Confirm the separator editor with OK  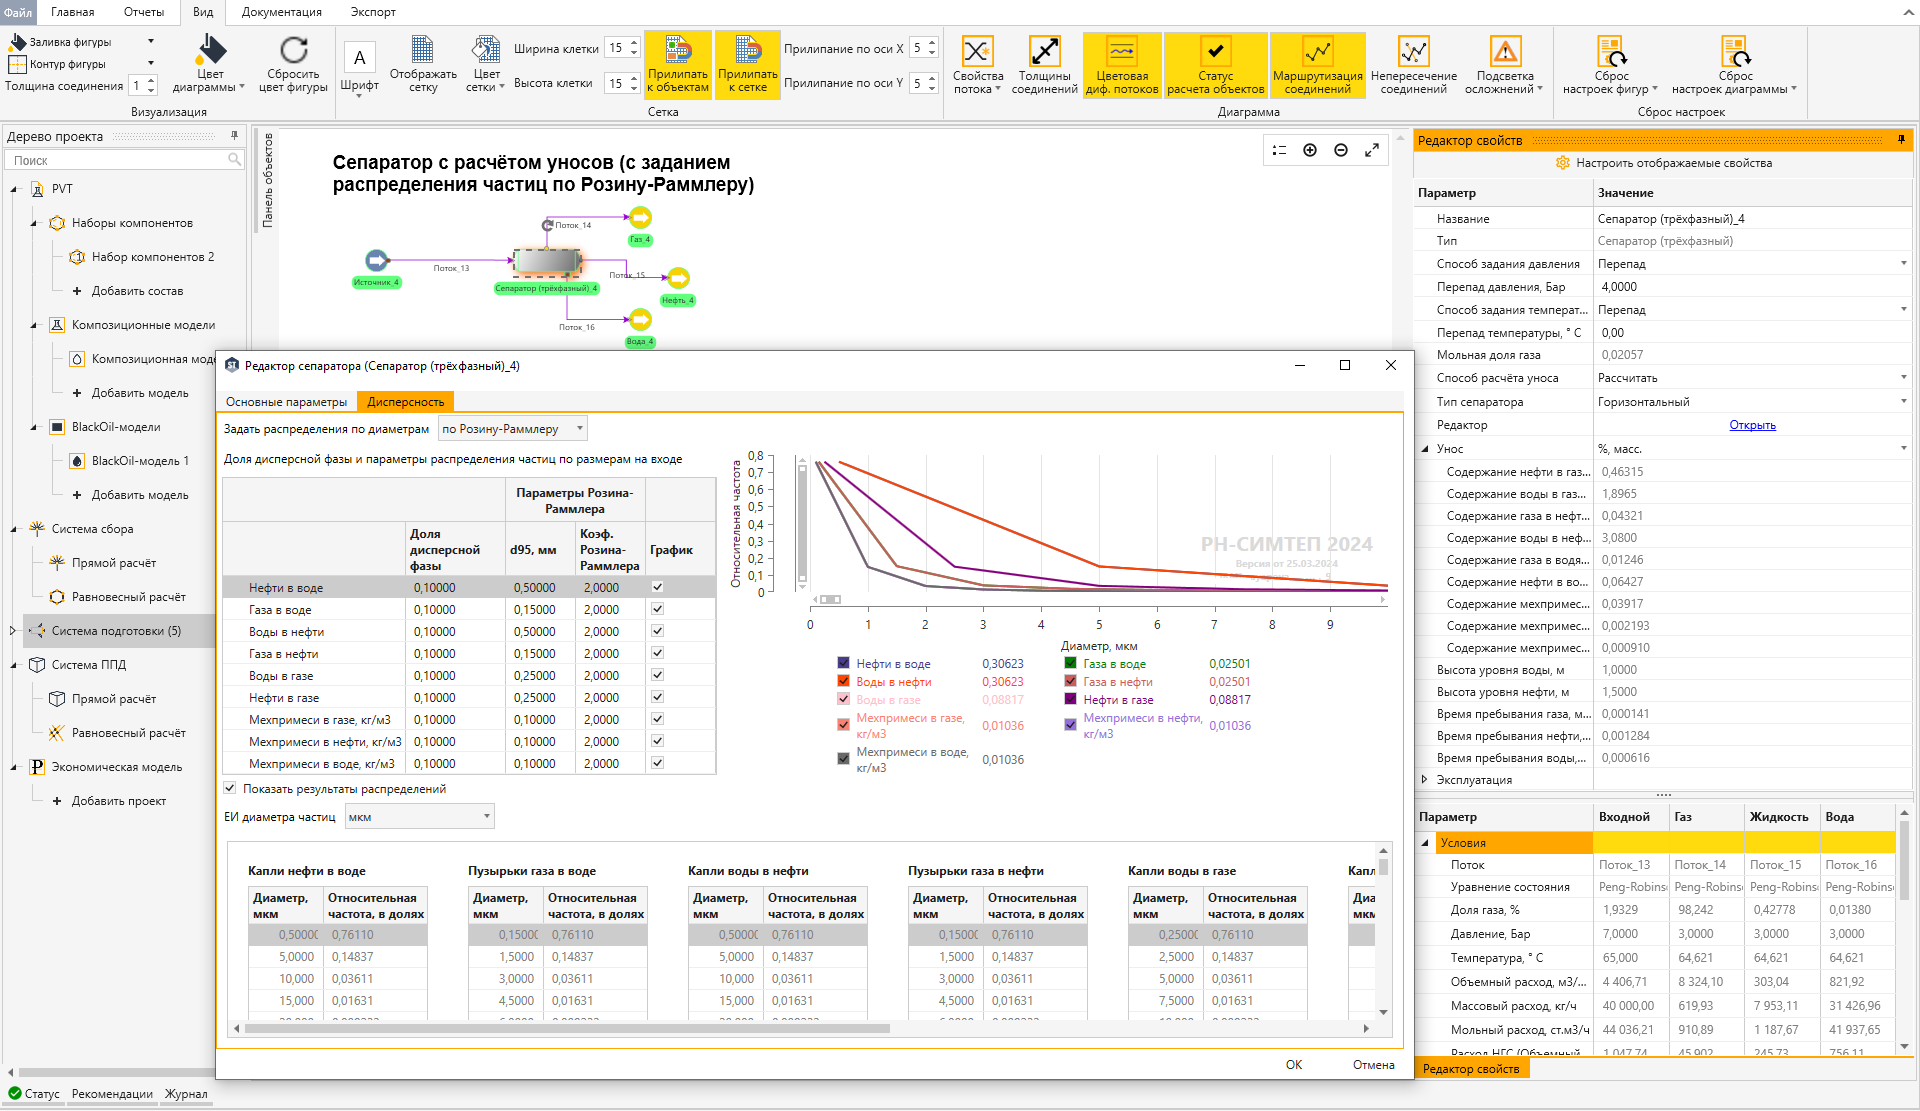pyautogui.click(x=1293, y=1065)
